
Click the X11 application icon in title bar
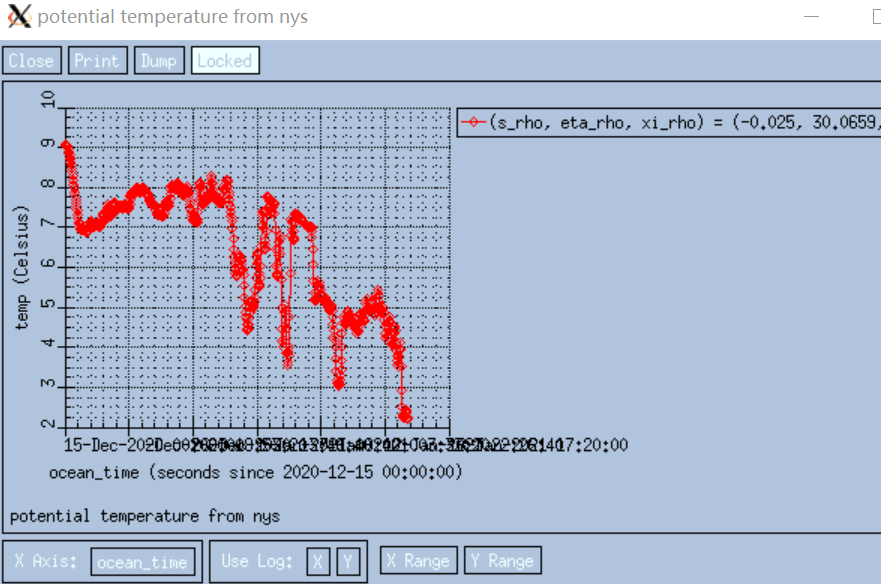tap(19, 17)
